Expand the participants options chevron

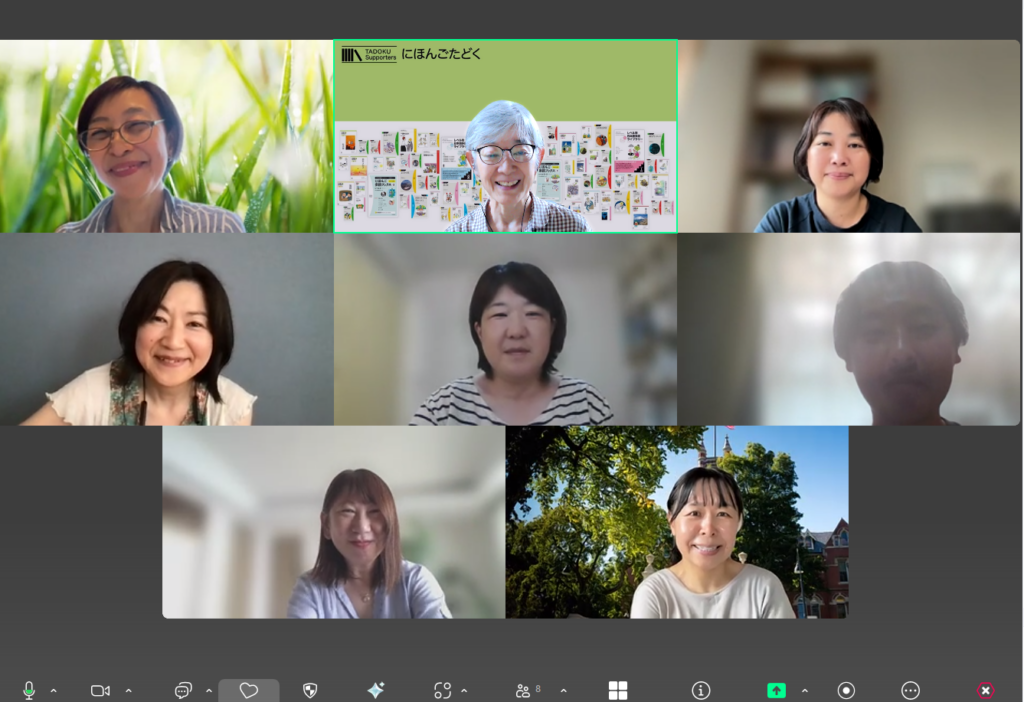pyautogui.click(x=564, y=690)
